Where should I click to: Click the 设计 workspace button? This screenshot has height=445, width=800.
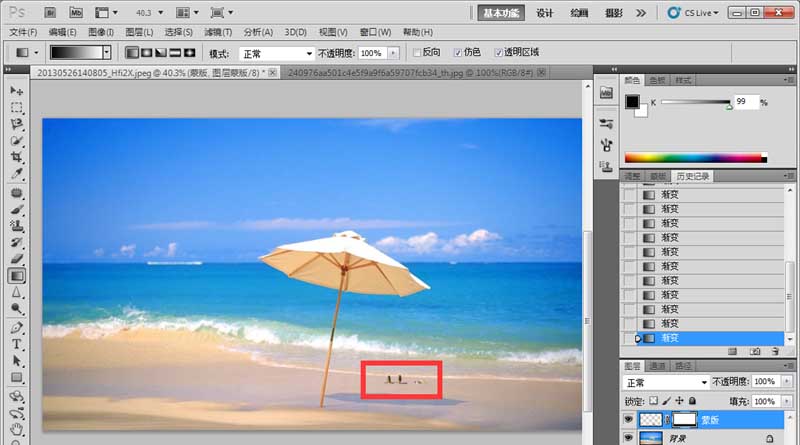544,13
